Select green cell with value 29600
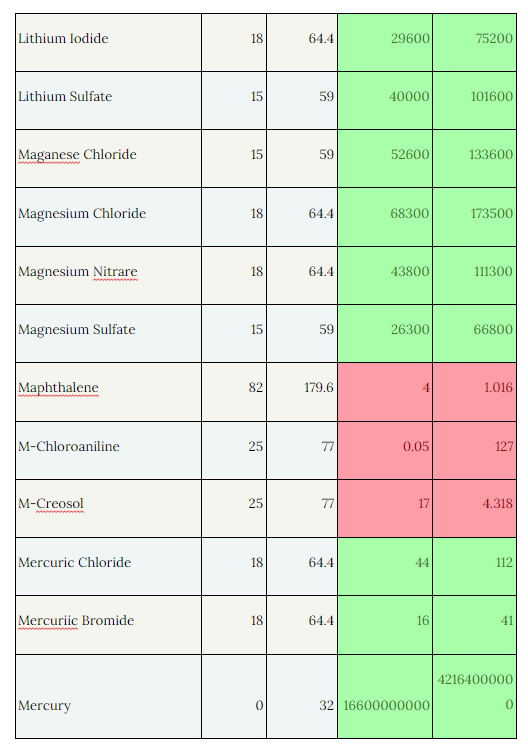Viewport: 528px width, 749px height. [385, 43]
